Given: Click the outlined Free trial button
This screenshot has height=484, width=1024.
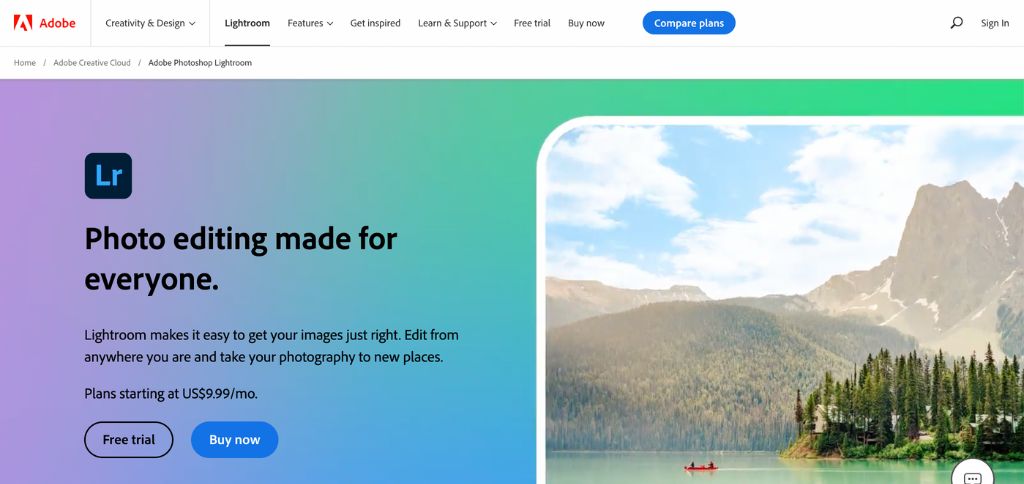Looking at the screenshot, I should (129, 440).
